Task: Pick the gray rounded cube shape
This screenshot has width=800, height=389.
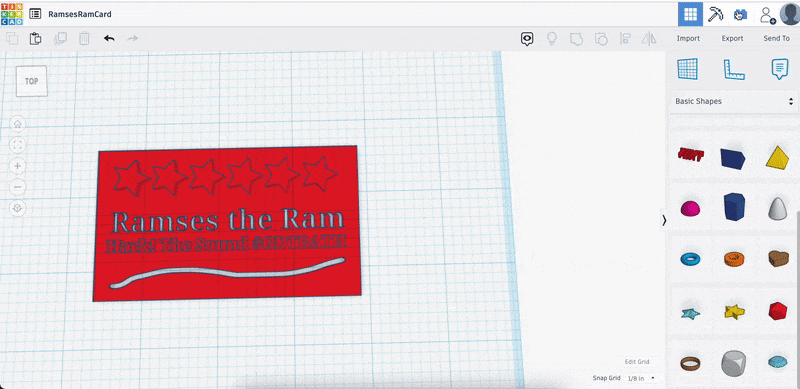Action: (x=734, y=363)
